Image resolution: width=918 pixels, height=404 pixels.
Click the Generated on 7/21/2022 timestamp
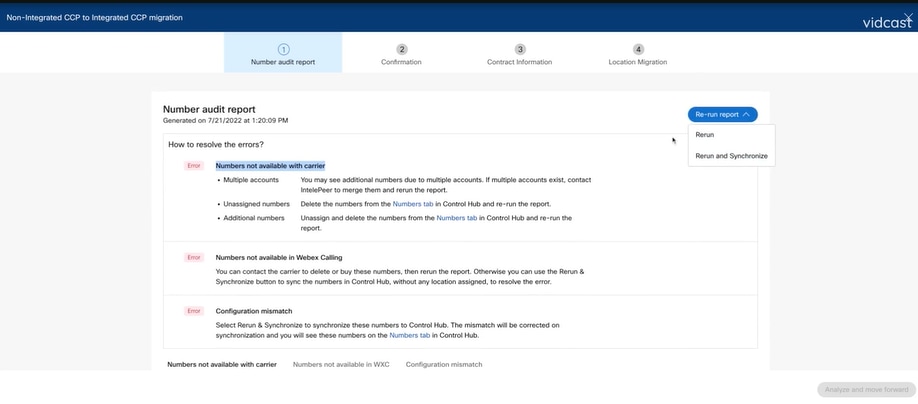tap(225, 121)
